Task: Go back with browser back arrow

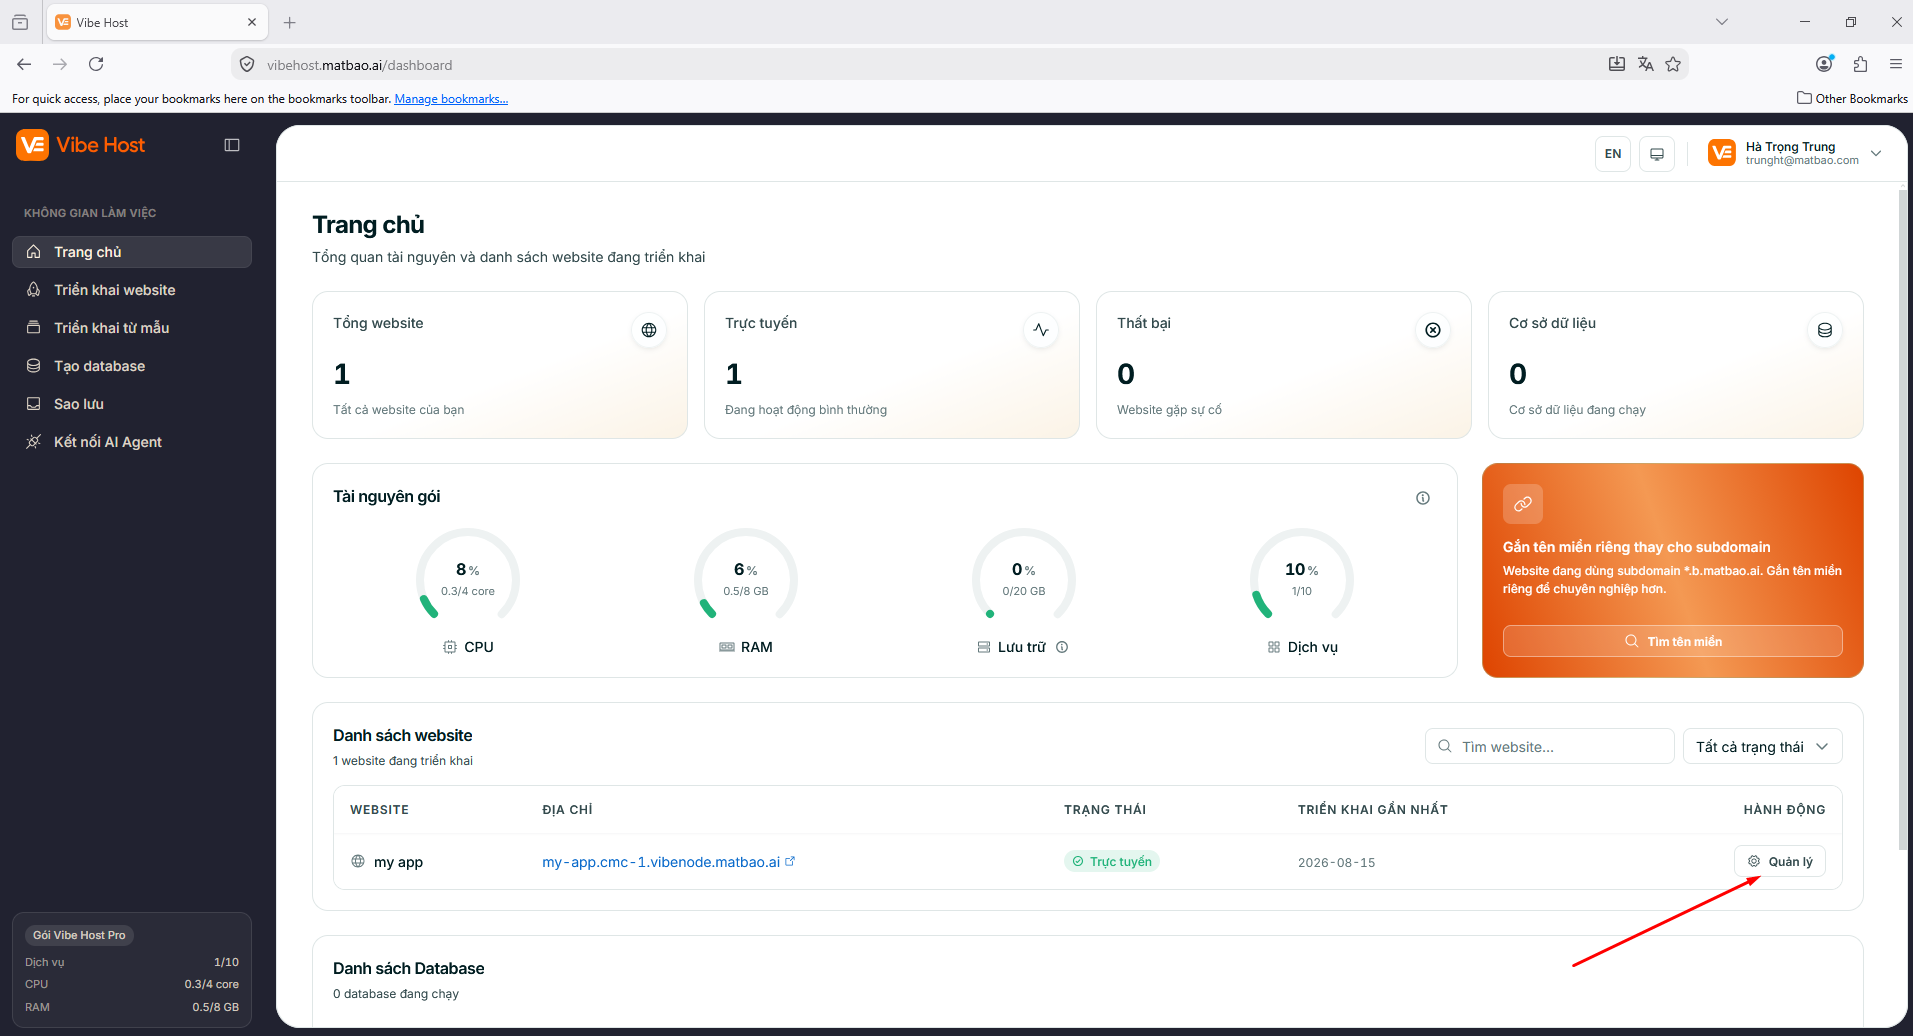Action: pyautogui.click(x=24, y=64)
